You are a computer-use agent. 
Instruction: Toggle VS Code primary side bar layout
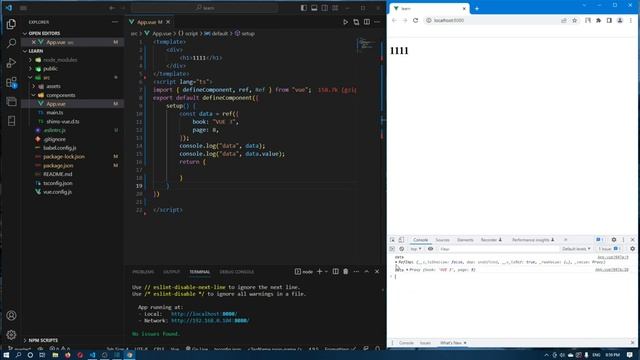(304, 8)
